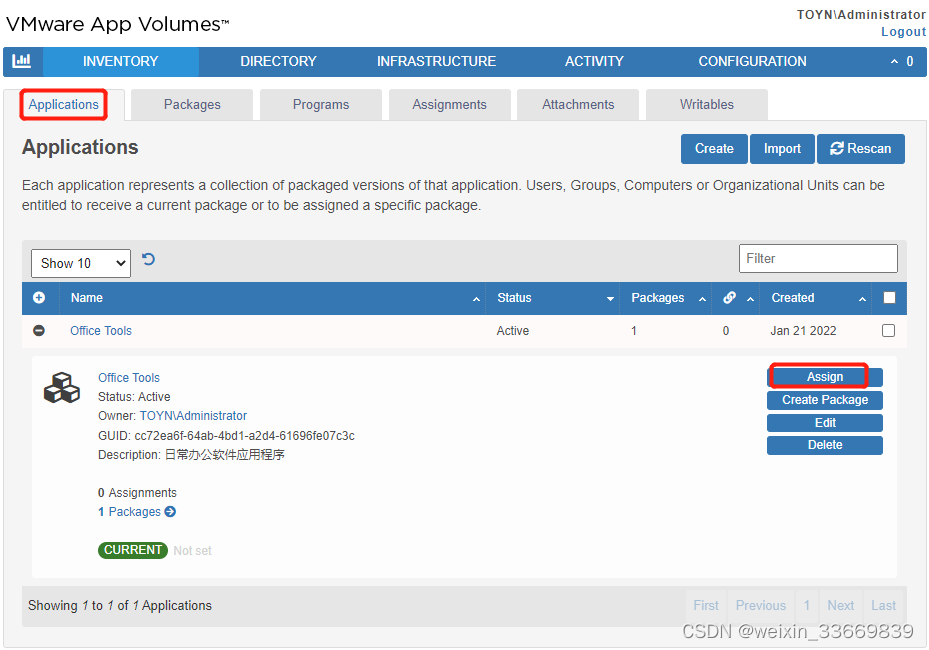The height and width of the screenshot is (650, 929).
Task: Click the attachments link icon column header
Action: [x=729, y=297]
